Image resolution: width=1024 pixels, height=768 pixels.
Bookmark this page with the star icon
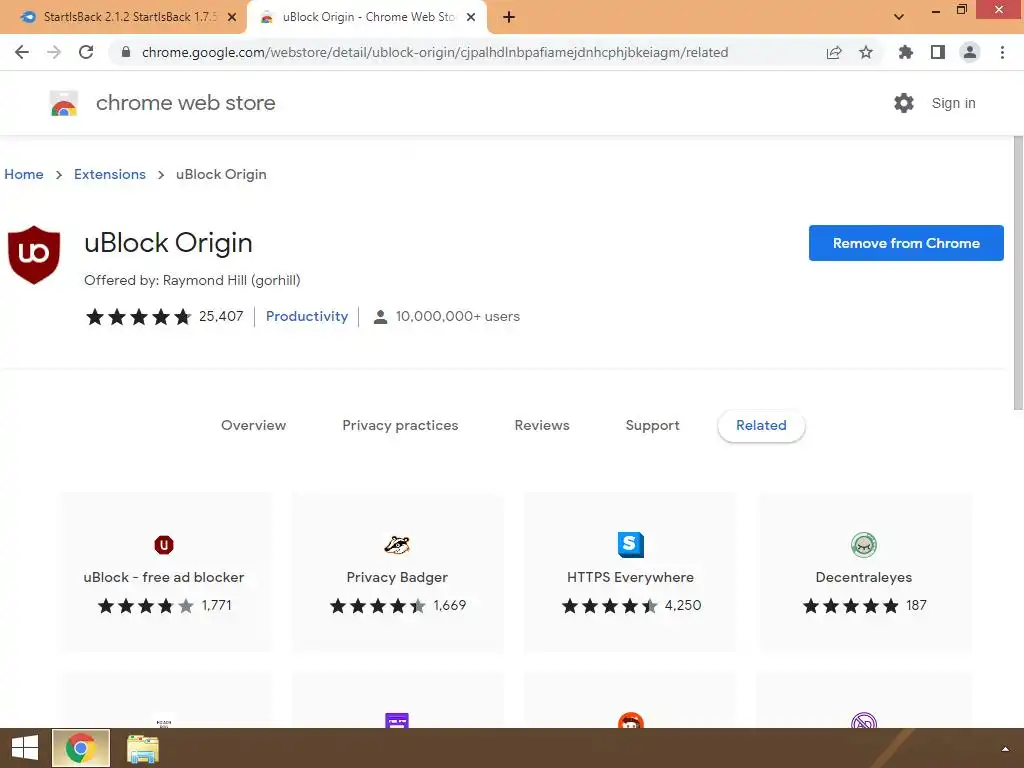click(x=866, y=52)
